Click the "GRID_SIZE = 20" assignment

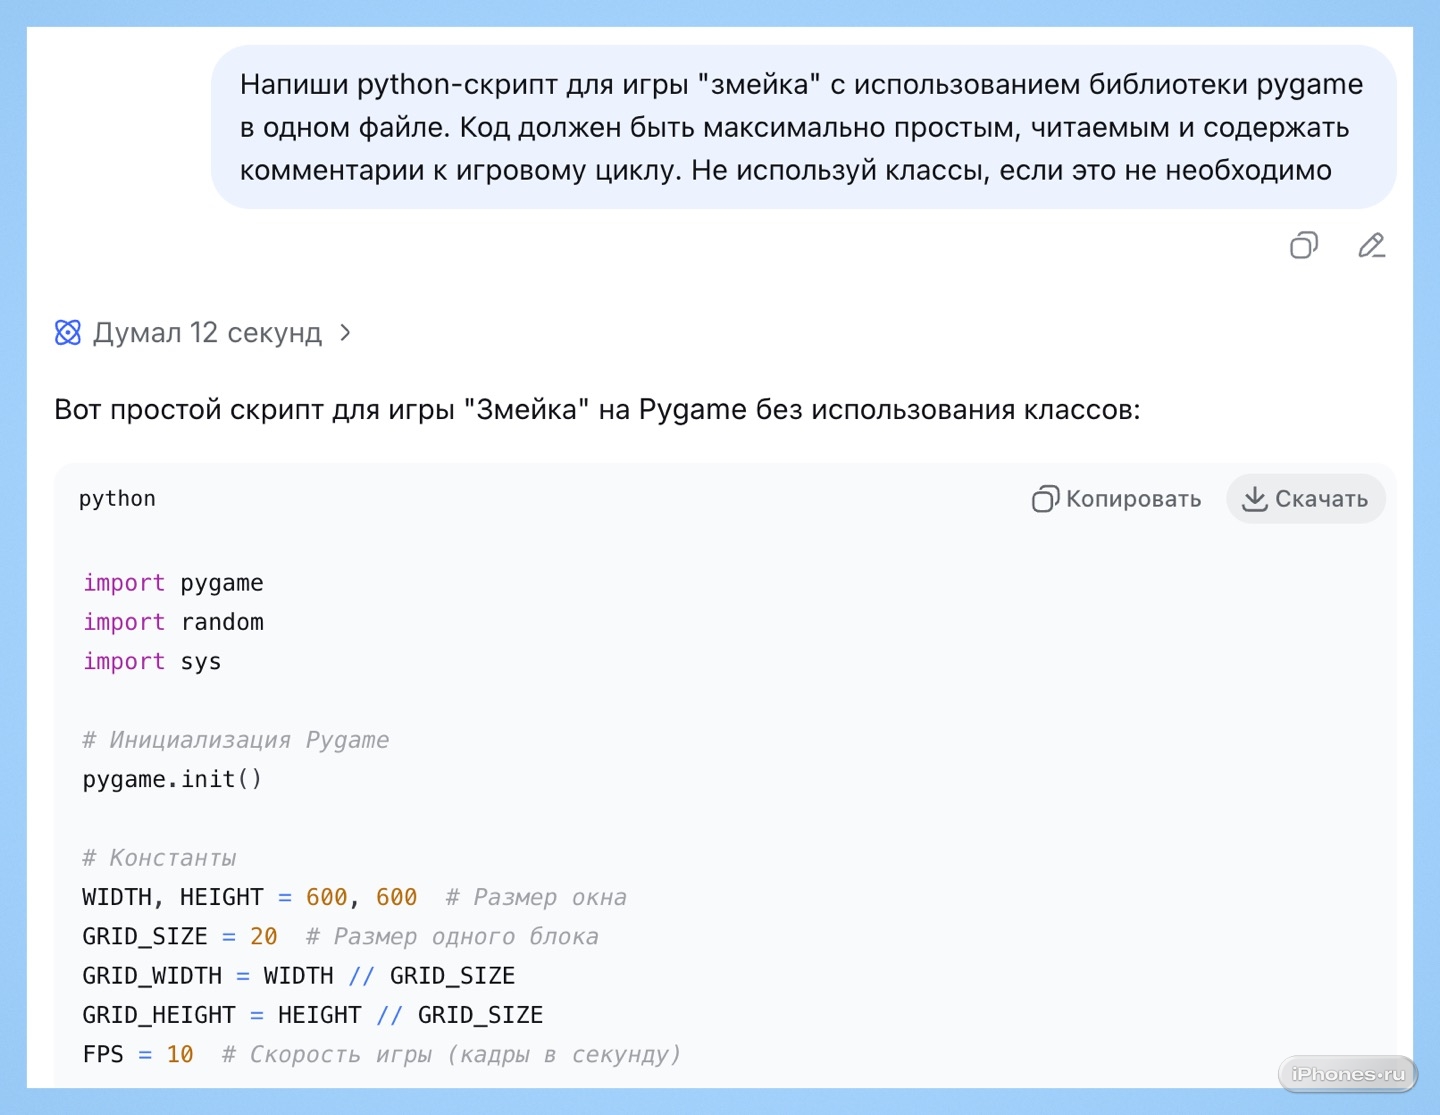[180, 937]
